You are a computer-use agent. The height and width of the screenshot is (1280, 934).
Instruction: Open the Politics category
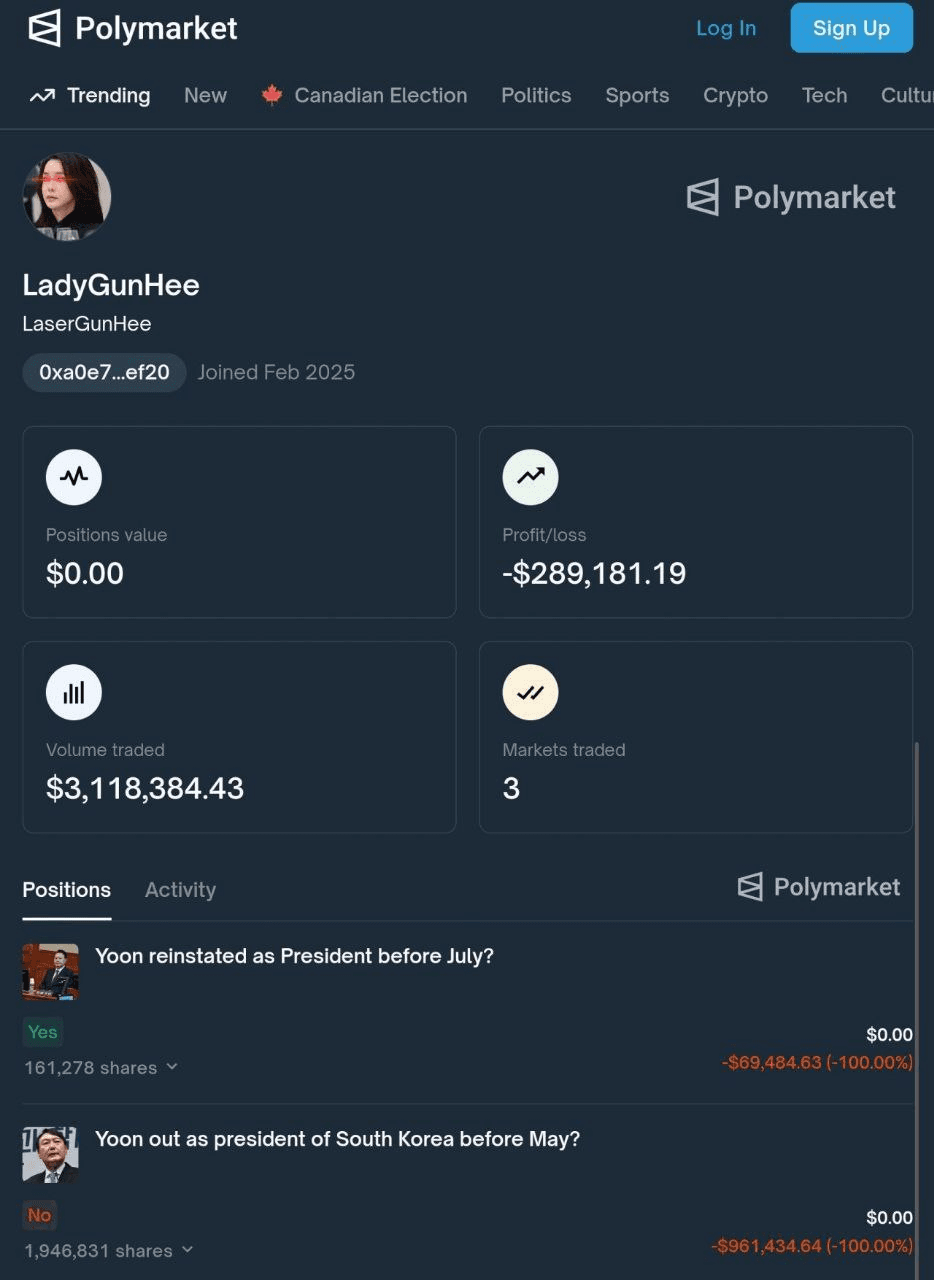pyautogui.click(x=536, y=96)
